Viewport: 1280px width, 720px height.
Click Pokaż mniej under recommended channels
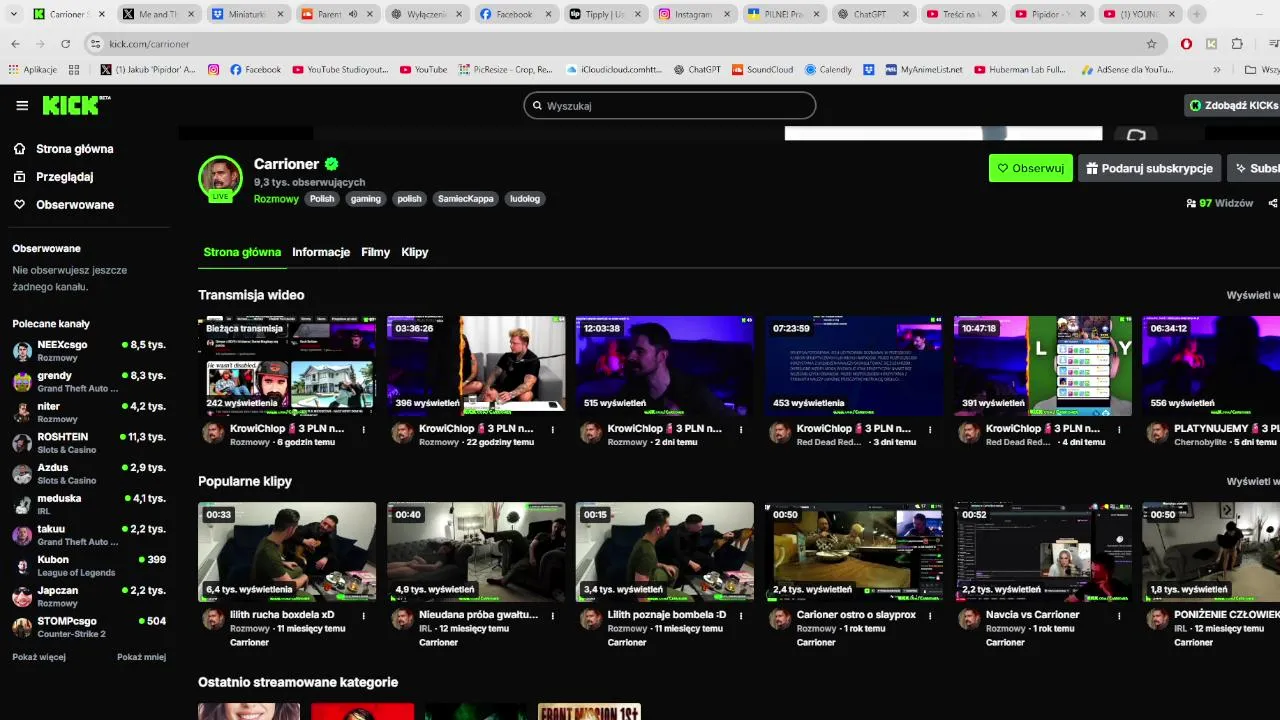(x=141, y=657)
